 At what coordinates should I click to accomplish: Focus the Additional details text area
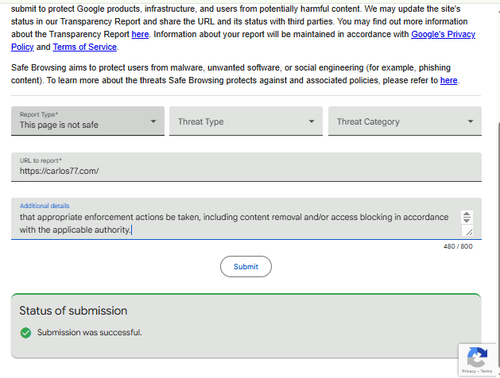coord(246,219)
